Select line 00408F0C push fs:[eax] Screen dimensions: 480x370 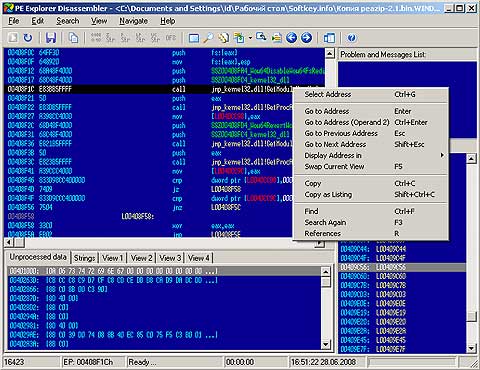(x=165, y=53)
